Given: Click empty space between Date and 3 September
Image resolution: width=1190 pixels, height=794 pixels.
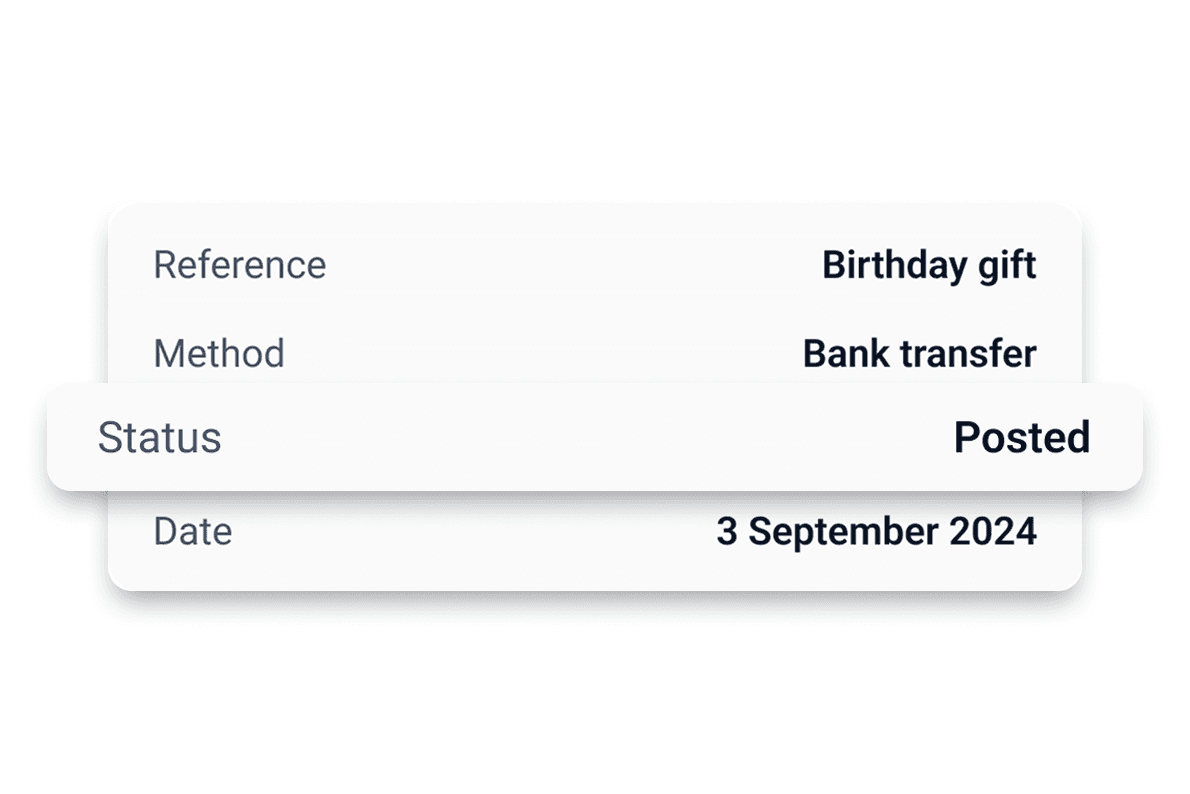Looking at the screenshot, I should tap(470, 531).
